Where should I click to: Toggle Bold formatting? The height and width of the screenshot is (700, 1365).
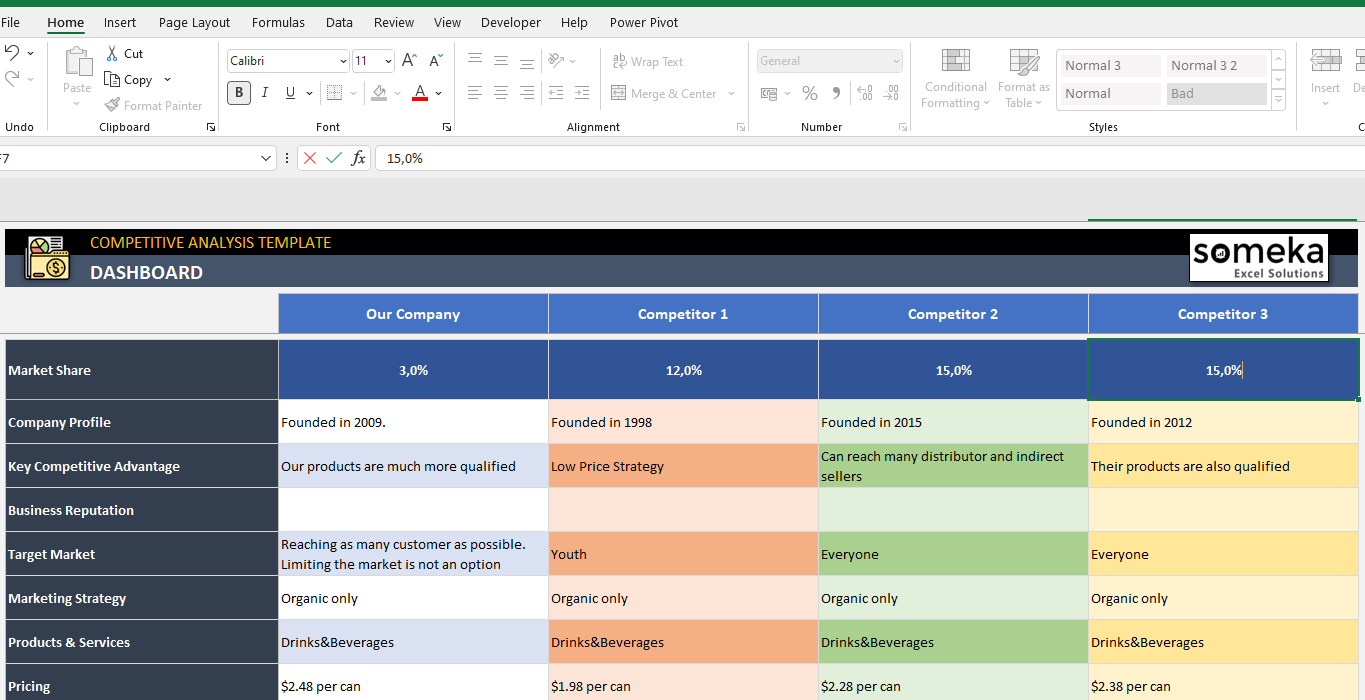coord(238,92)
